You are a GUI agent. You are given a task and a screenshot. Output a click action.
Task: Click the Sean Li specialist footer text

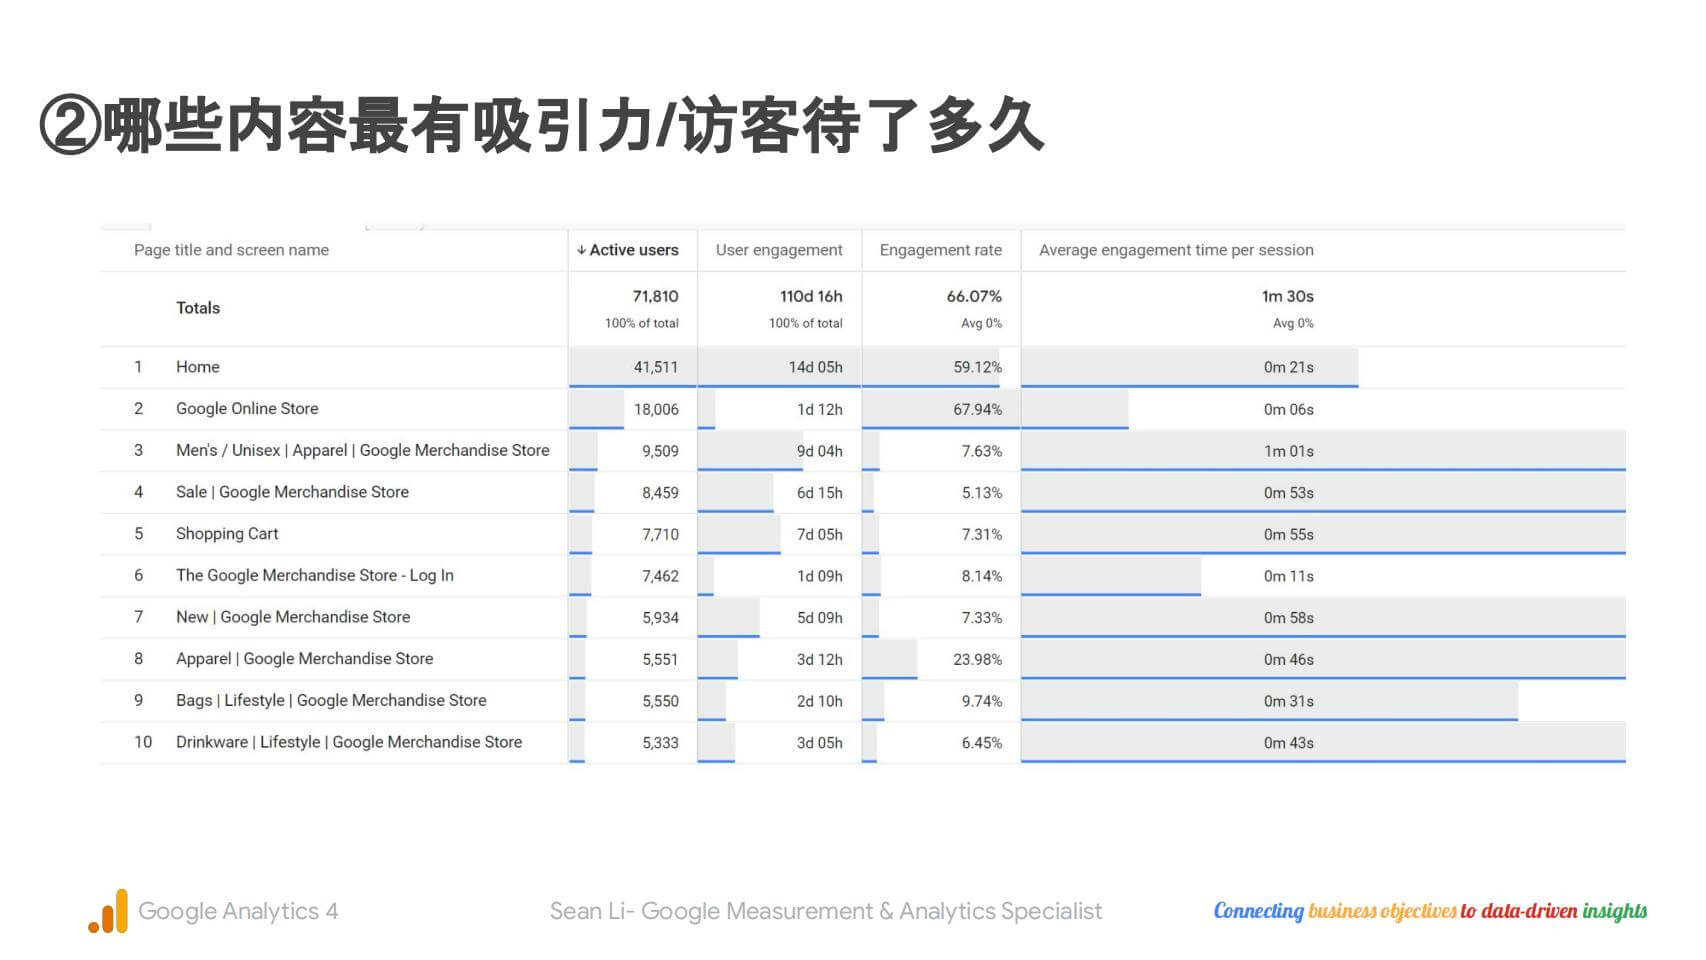tap(825, 911)
